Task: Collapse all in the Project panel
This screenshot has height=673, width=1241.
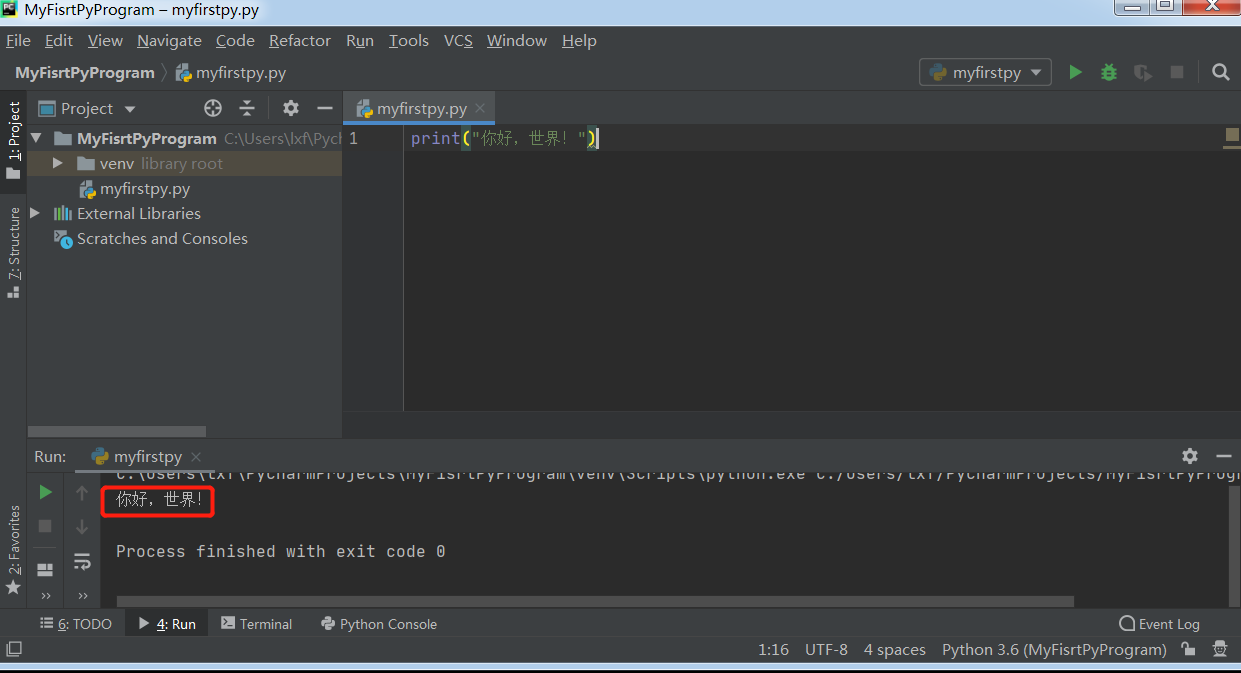Action: tap(247, 108)
